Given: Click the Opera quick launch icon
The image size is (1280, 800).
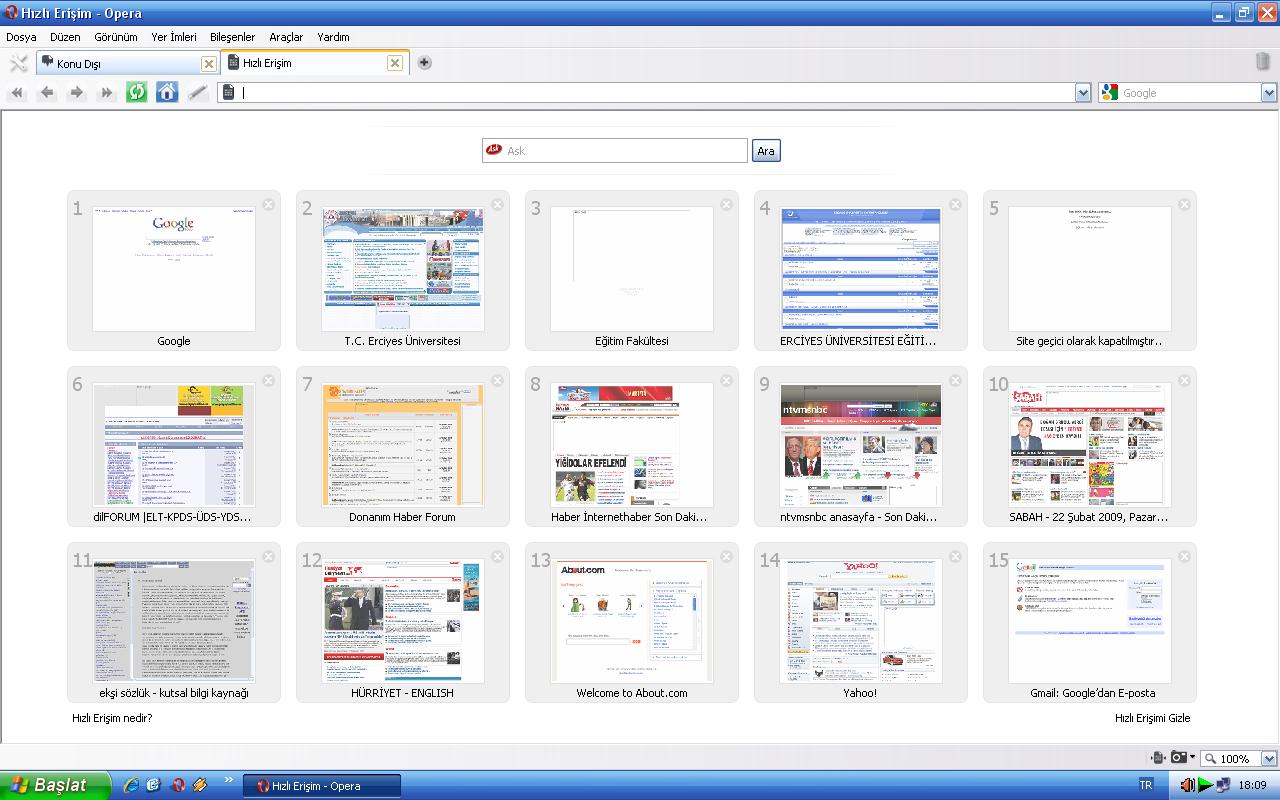Looking at the screenshot, I should [x=178, y=785].
